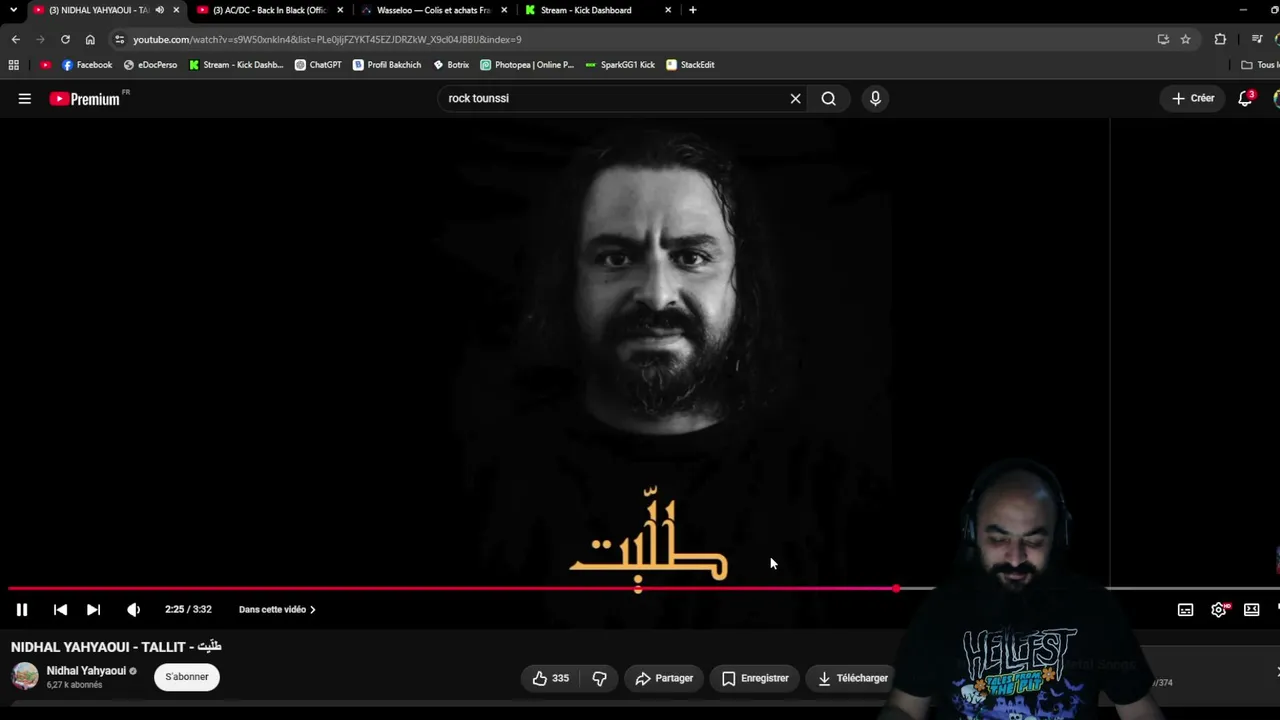Click the youtube.com address bar URL
This screenshot has width=1280, height=720.
(x=327, y=39)
